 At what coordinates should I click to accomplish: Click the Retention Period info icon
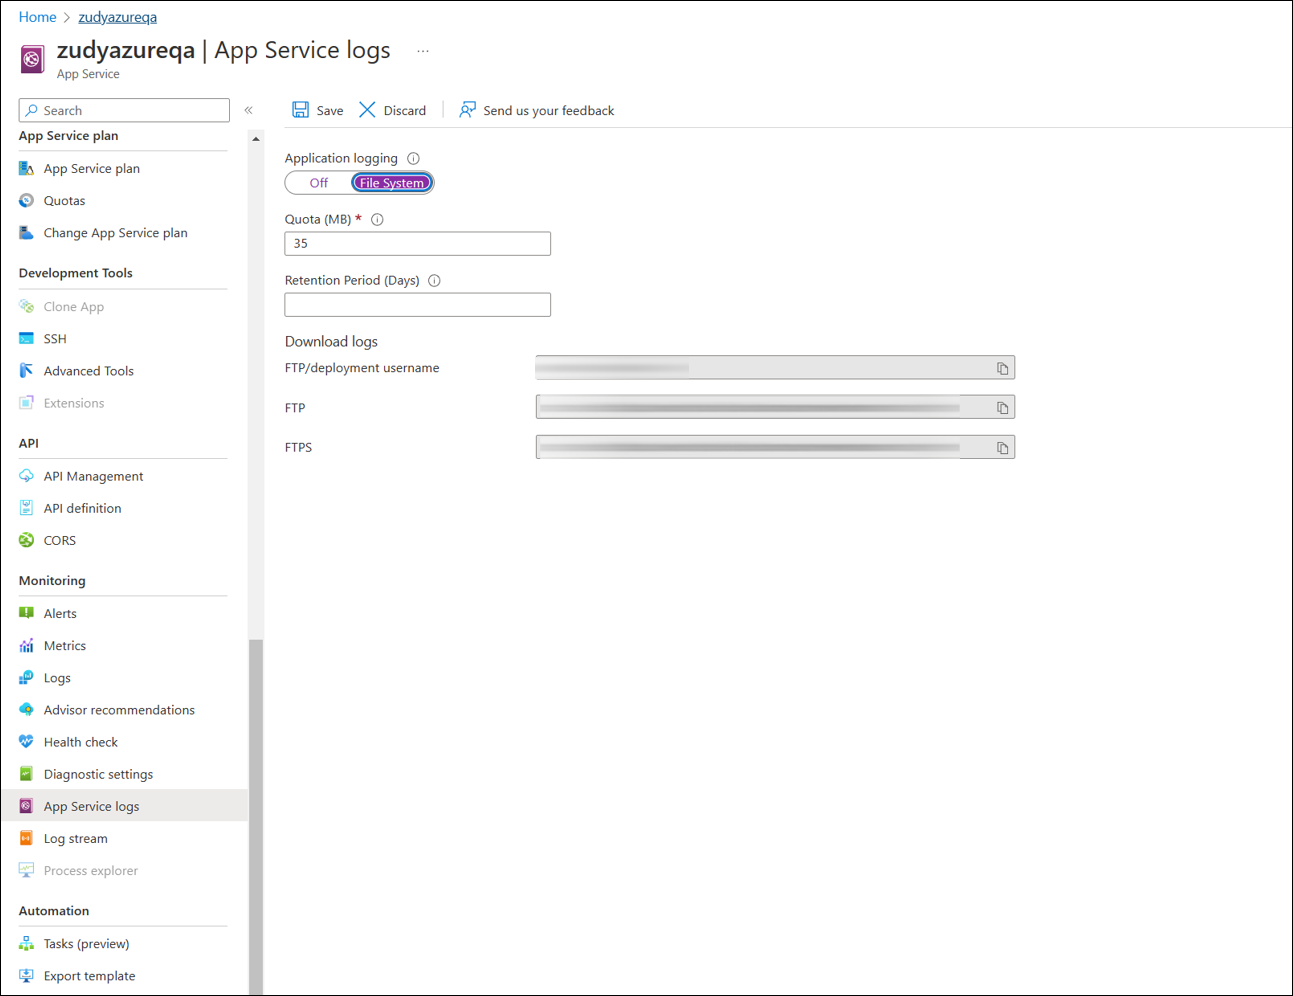(x=434, y=280)
